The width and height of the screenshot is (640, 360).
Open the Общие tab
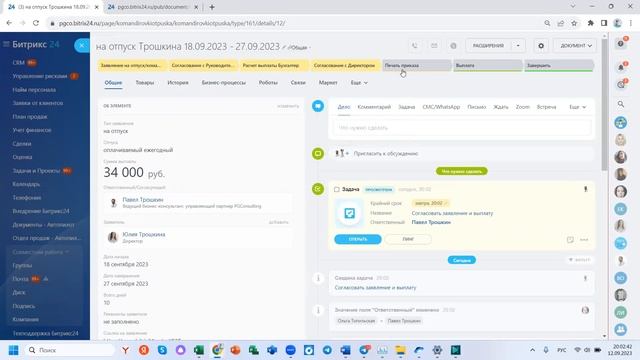tap(113, 82)
